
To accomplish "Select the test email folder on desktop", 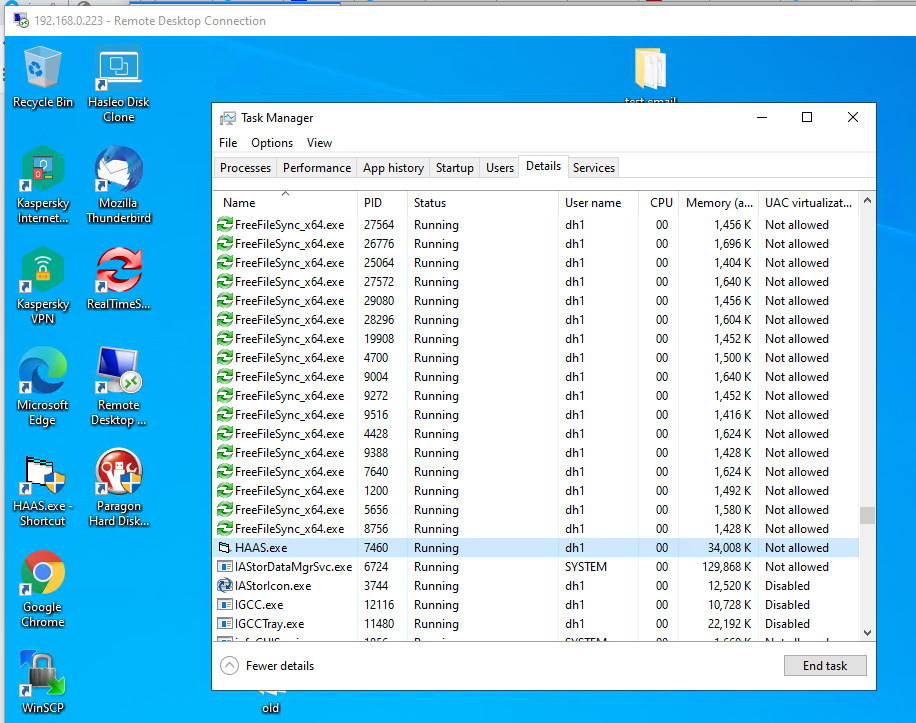I will 650,75.
